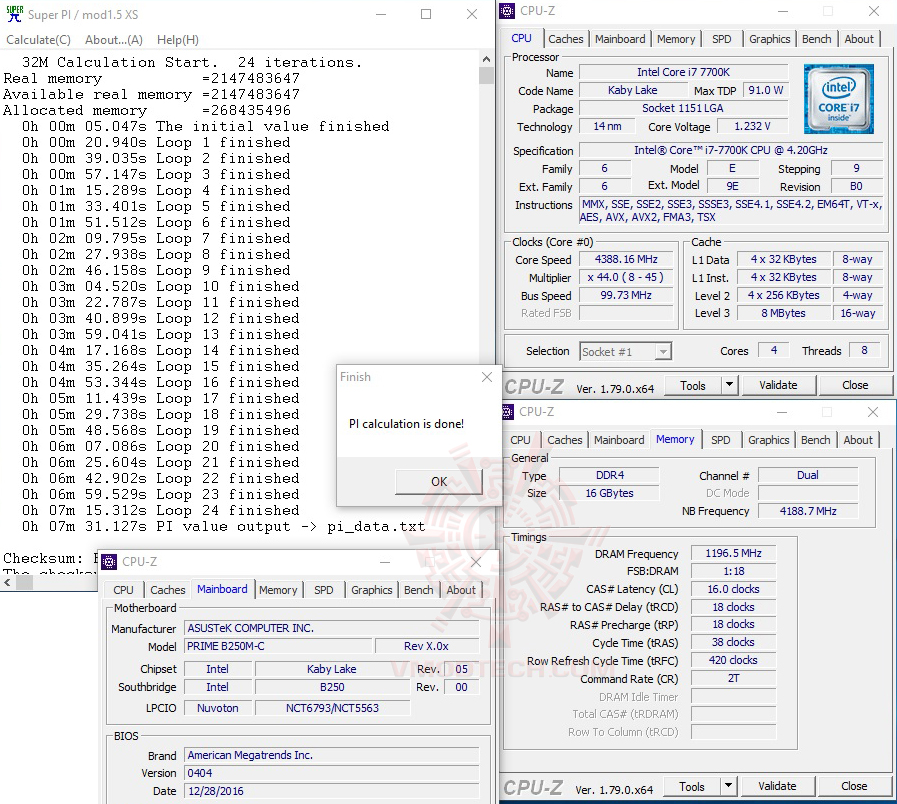897x804 pixels.
Task: Click the CPU-Z icon in top CPU window title
Action: [507, 11]
